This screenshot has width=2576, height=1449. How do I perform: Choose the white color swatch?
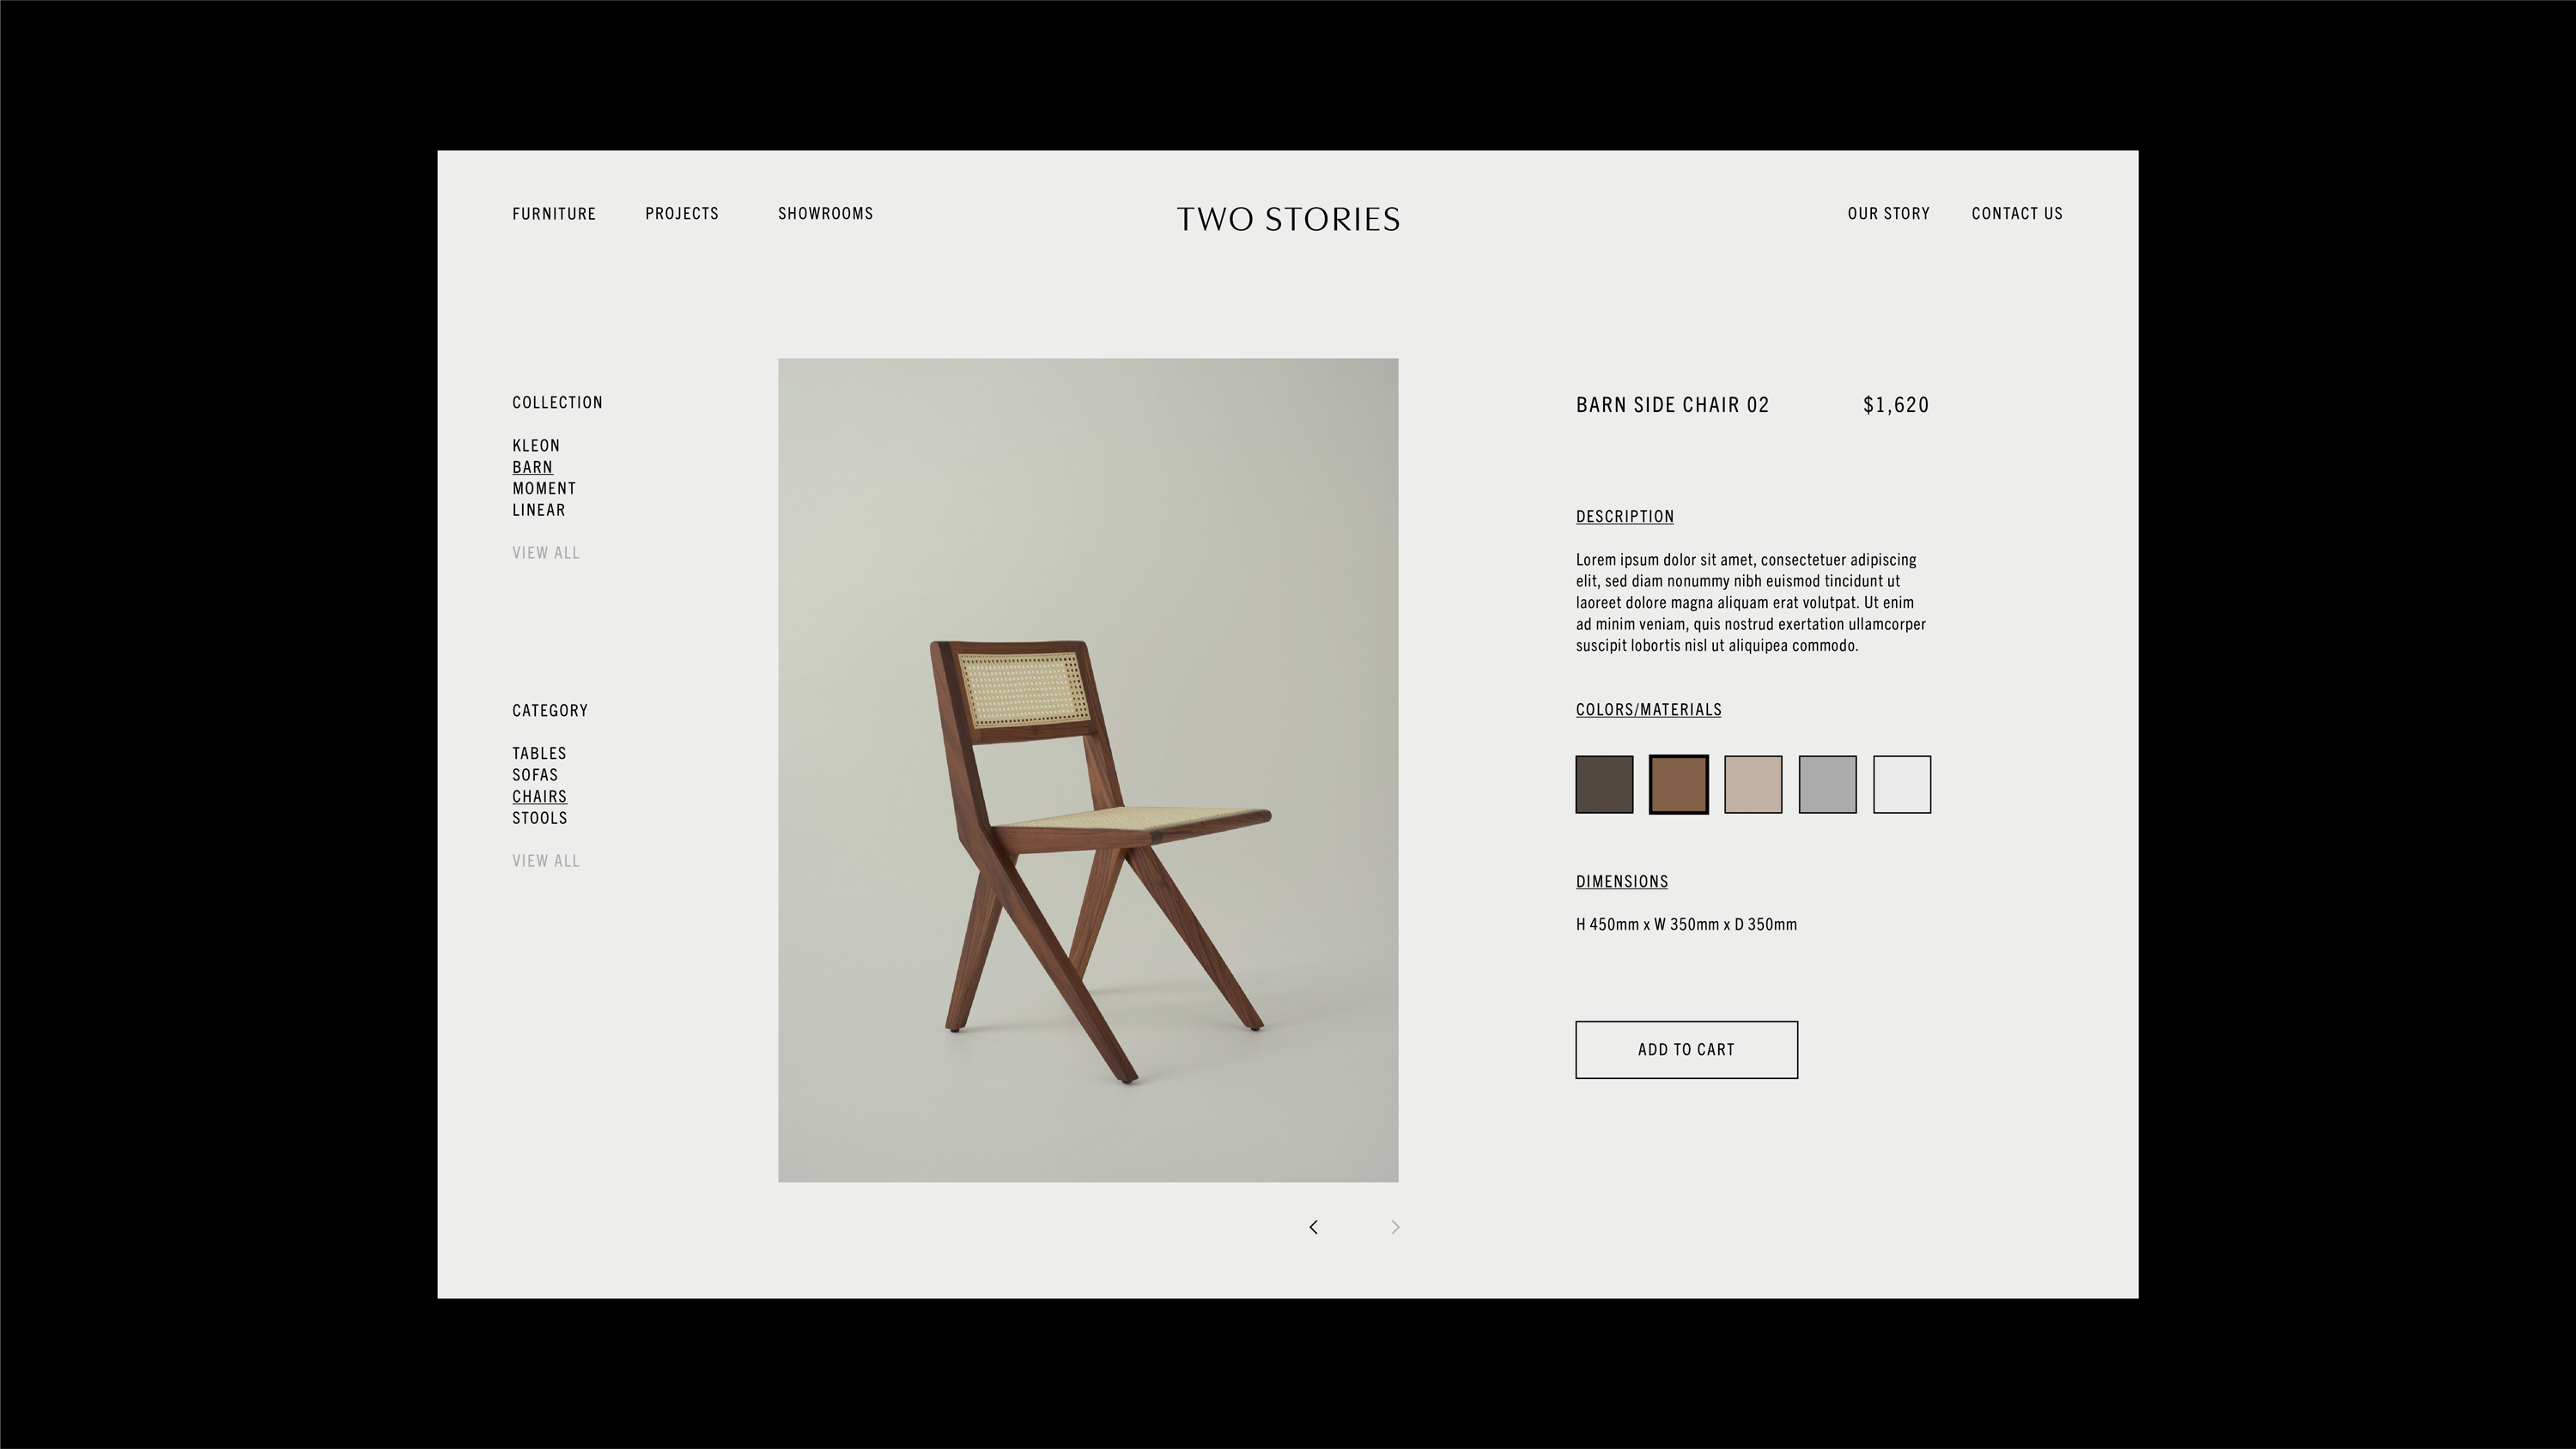1902,784
